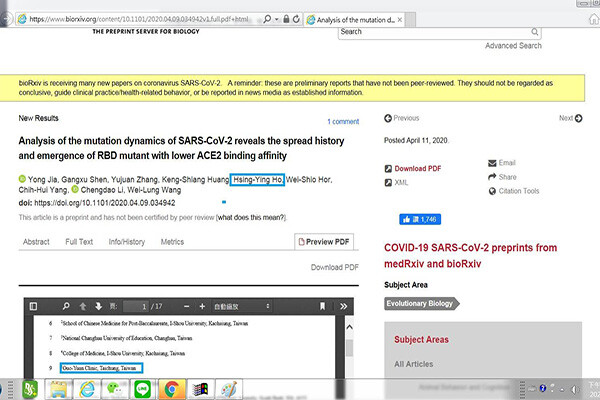Open File Explorer from the taskbar
This screenshot has width=600, height=400.
[x=59, y=389]
